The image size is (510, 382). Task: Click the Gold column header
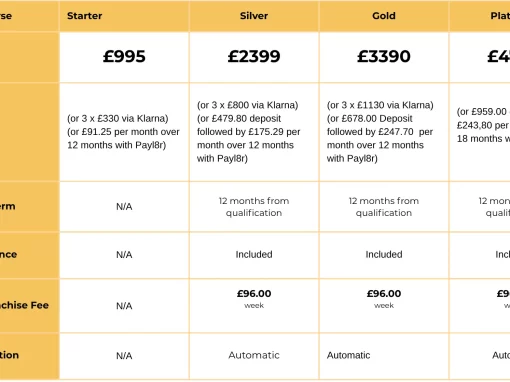click(384, 16)
